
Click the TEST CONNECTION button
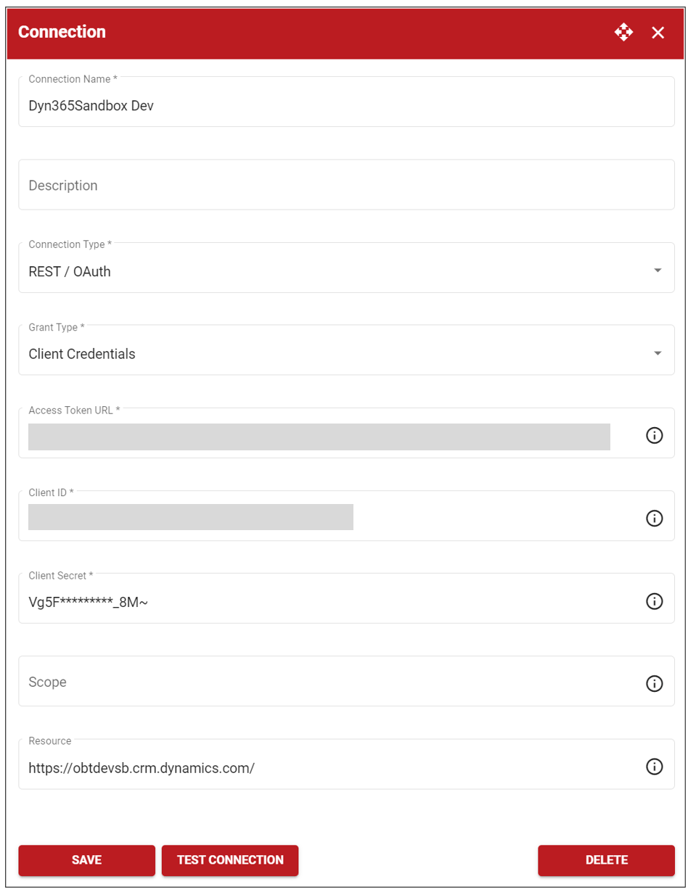click(x=230, y=860)
